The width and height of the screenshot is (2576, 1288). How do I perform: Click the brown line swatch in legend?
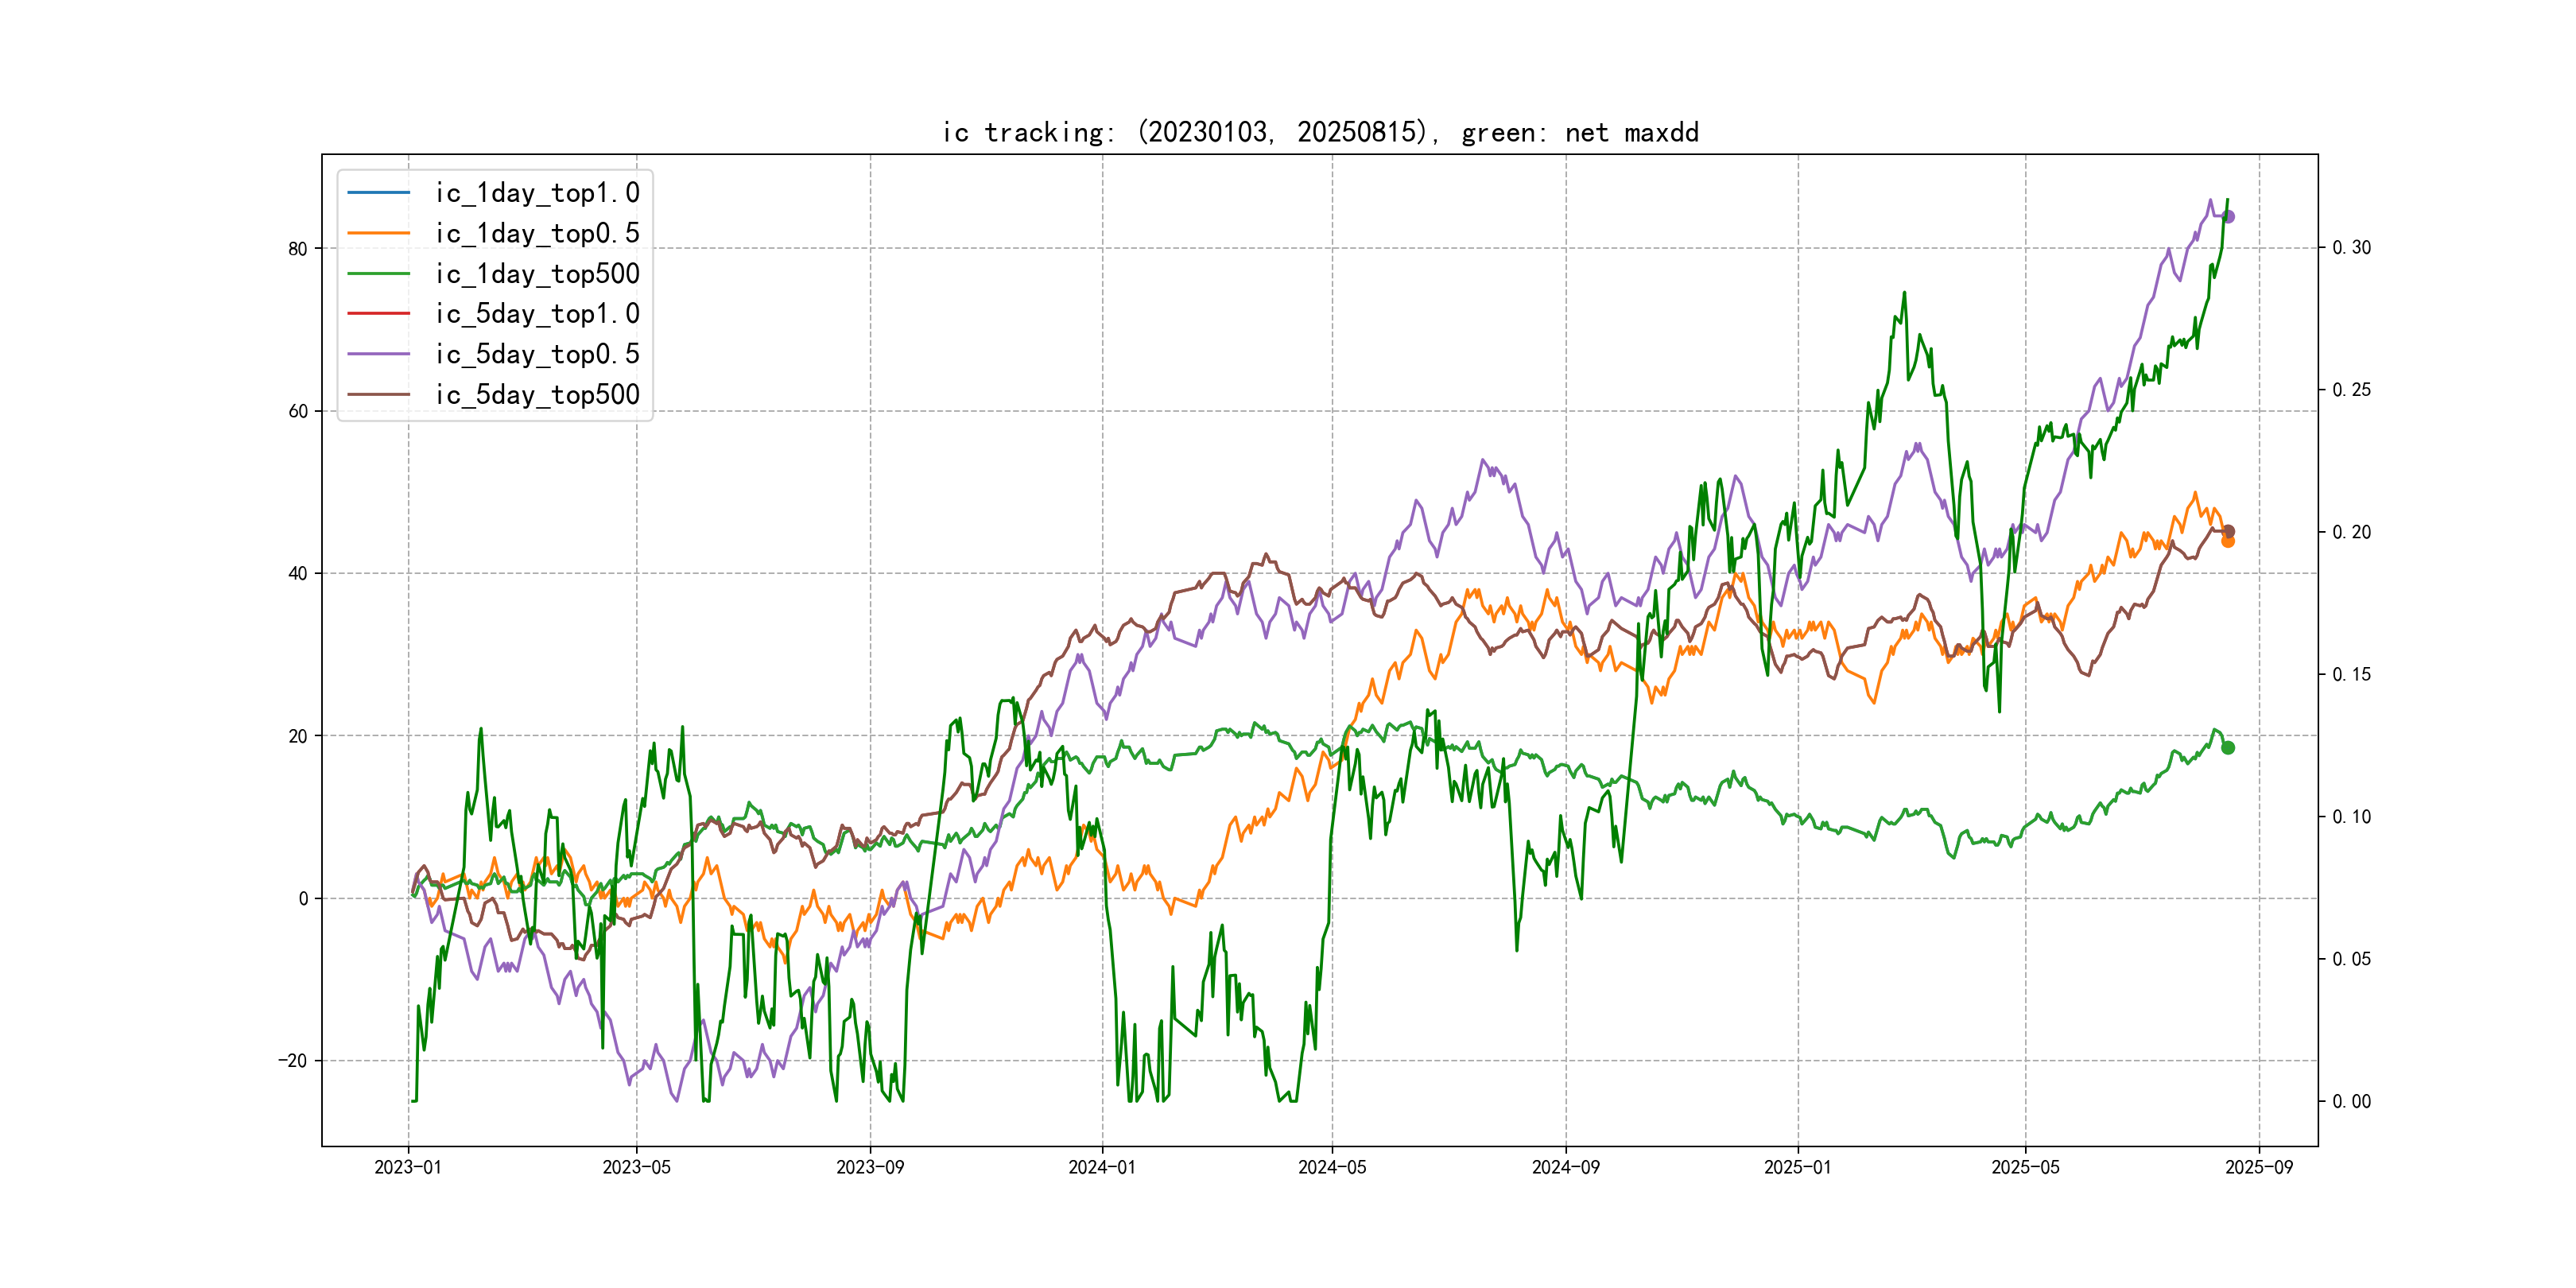tap(378, 395)
